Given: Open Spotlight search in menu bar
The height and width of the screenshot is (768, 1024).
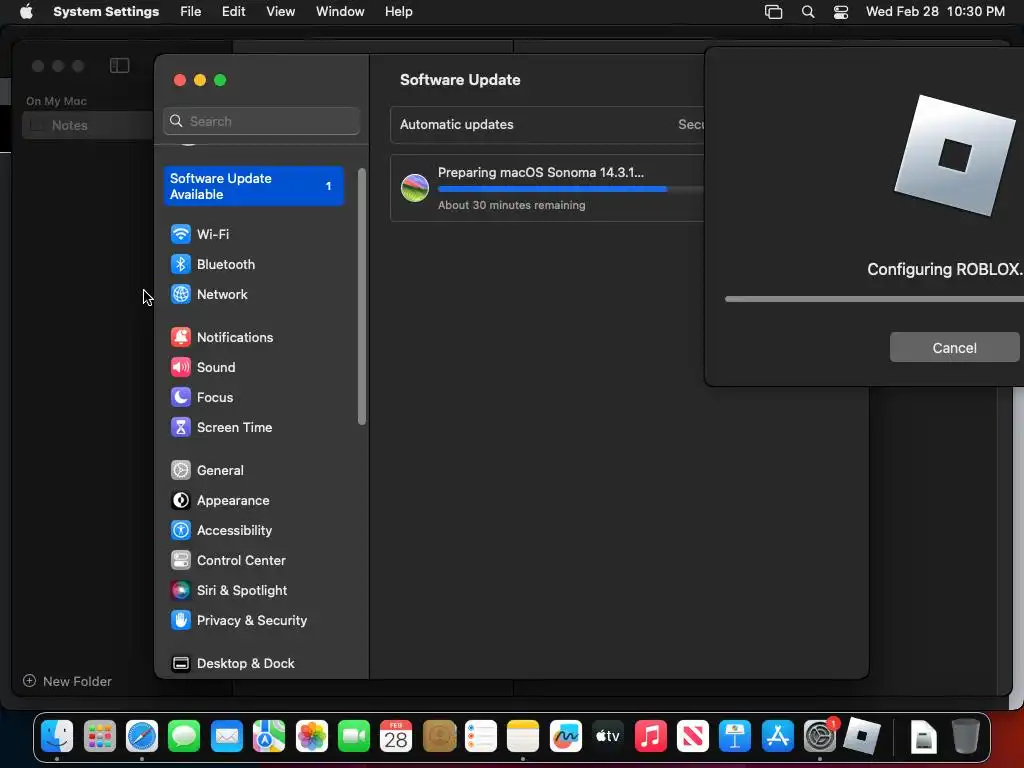Looking at the screenshot, I should (808, 12).
